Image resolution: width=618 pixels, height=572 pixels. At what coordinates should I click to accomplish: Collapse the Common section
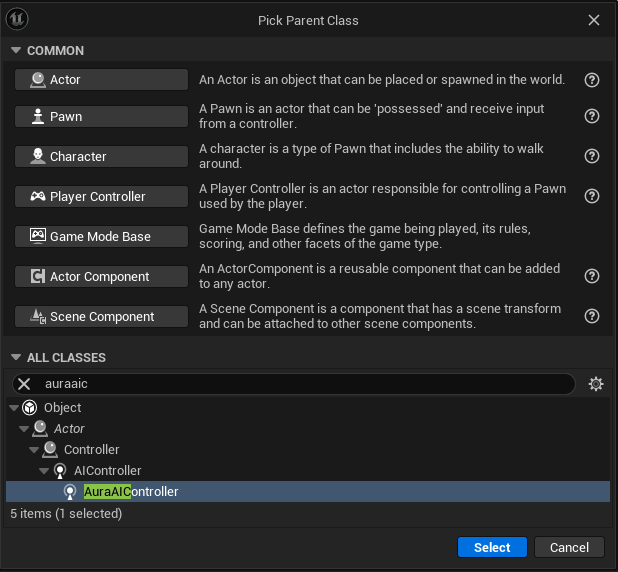(16, 51)
